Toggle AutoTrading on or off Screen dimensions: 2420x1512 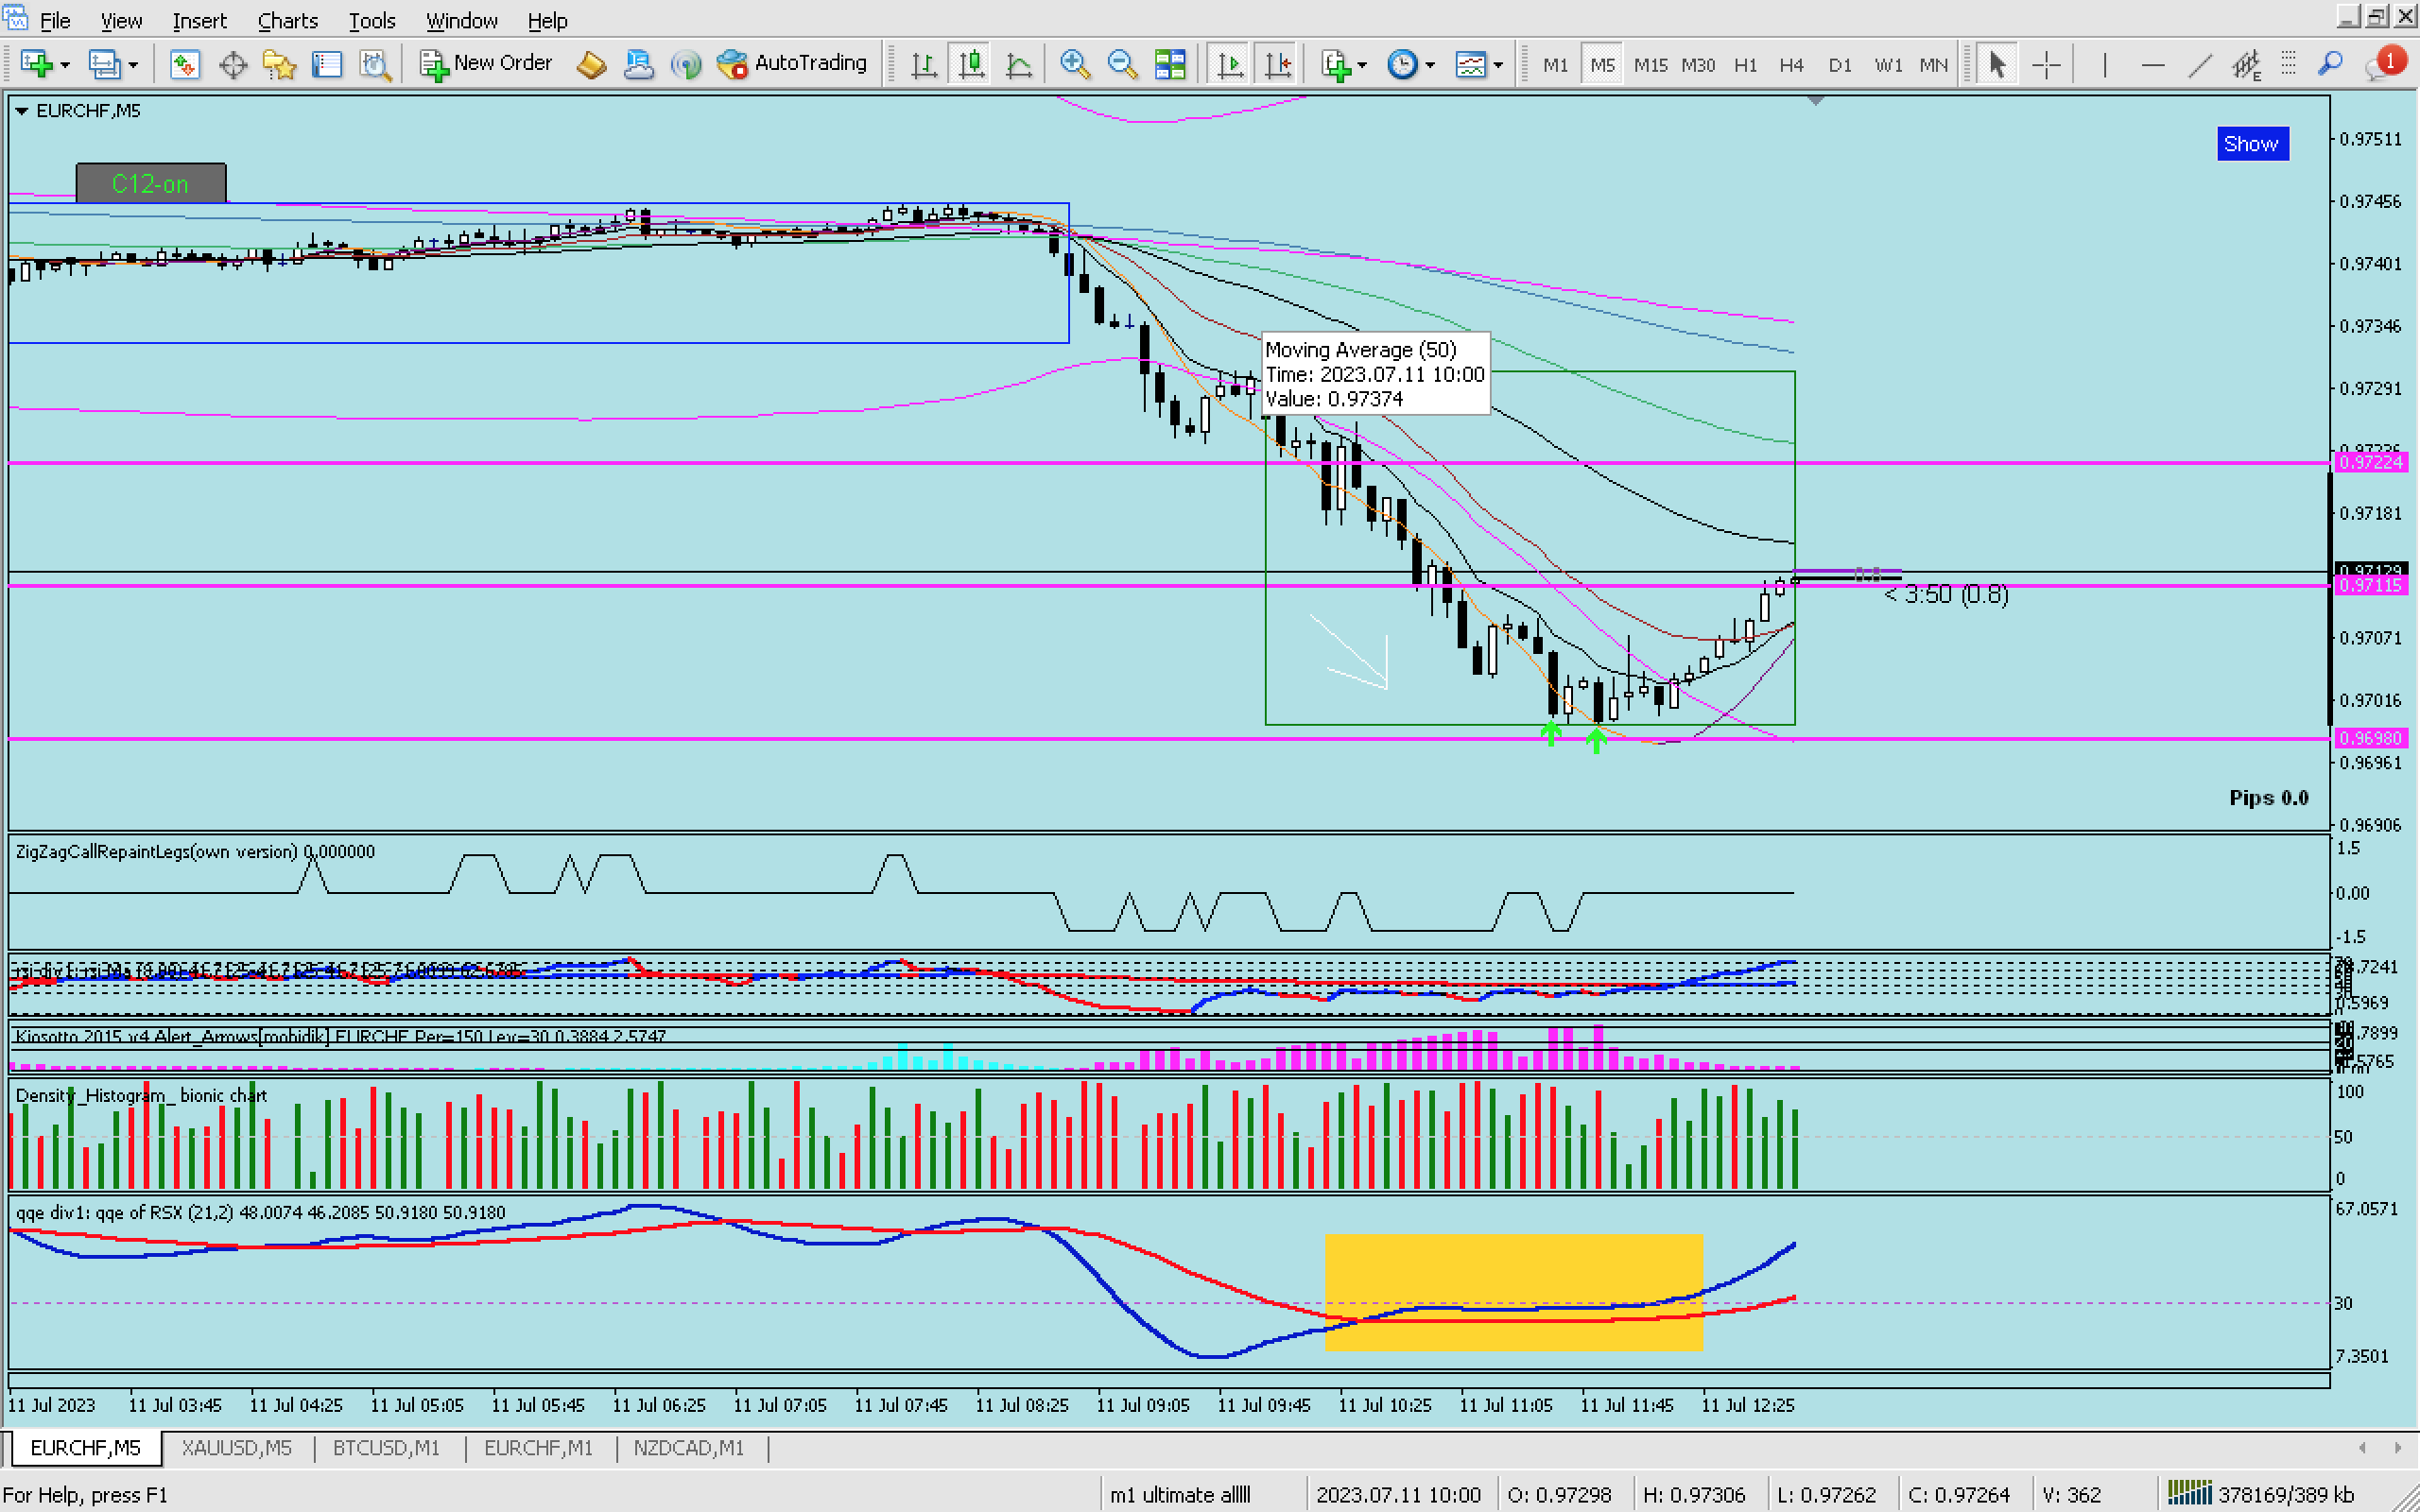click(x=792, y=63)
